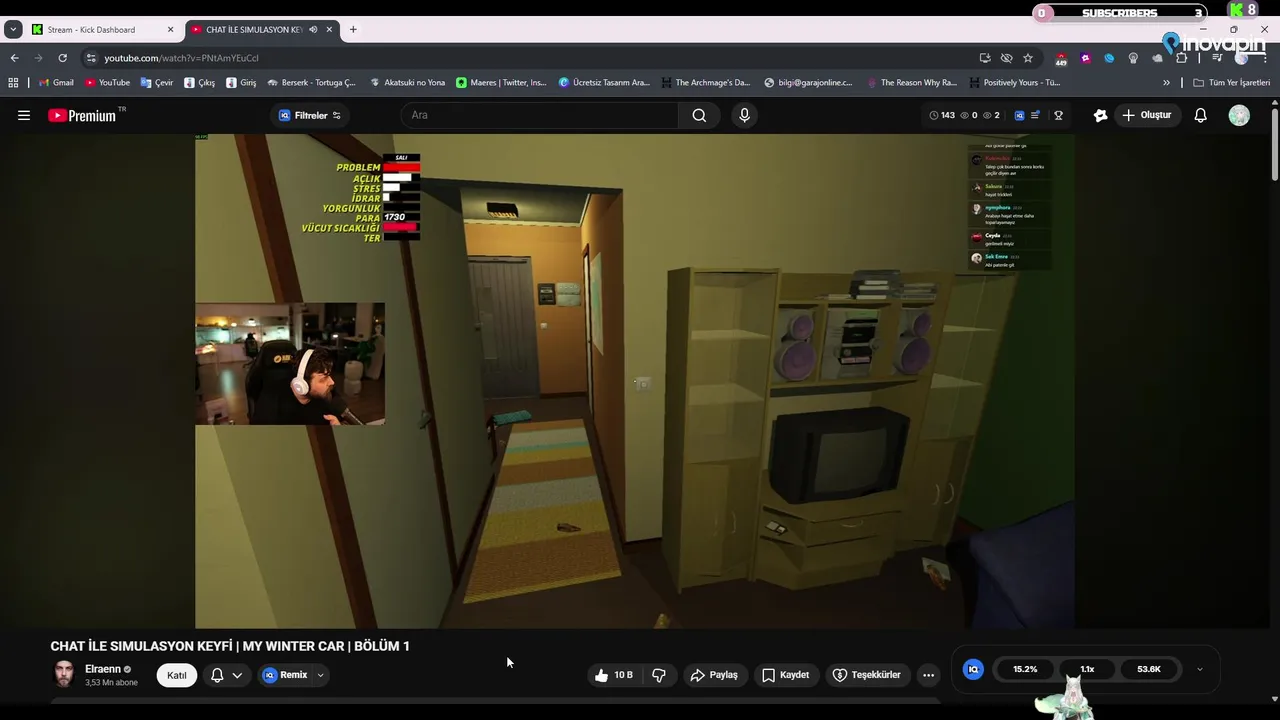Viewport: 1280px width, 720px height.
Task: Show more bookmarks with double chevron
Action: pyautogui.click(x=1166, y=83)
